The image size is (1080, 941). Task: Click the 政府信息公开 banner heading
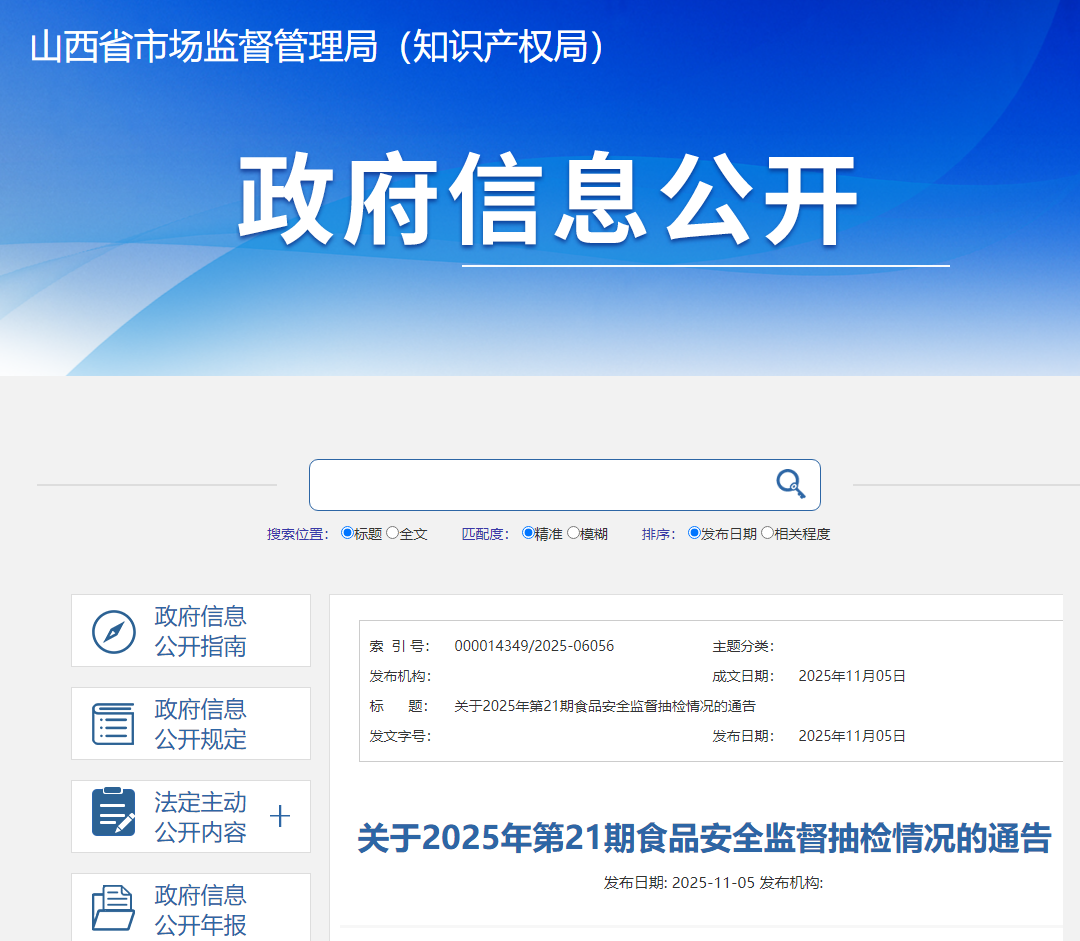547,199
